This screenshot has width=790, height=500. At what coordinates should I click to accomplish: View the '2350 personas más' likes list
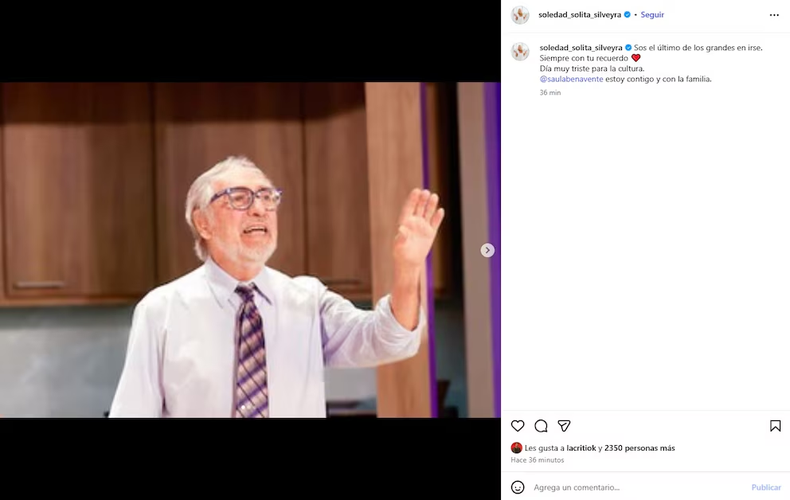point(639,448)
